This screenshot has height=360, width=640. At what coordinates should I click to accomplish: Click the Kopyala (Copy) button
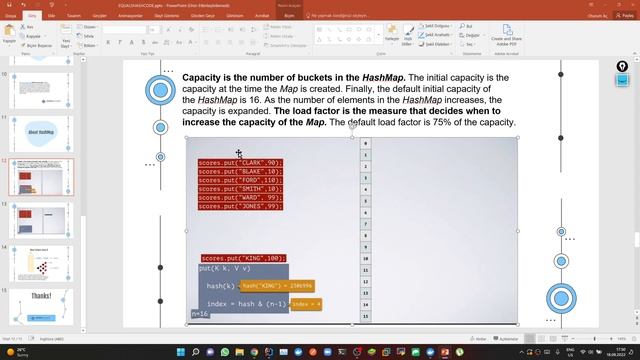pos(31,36)
